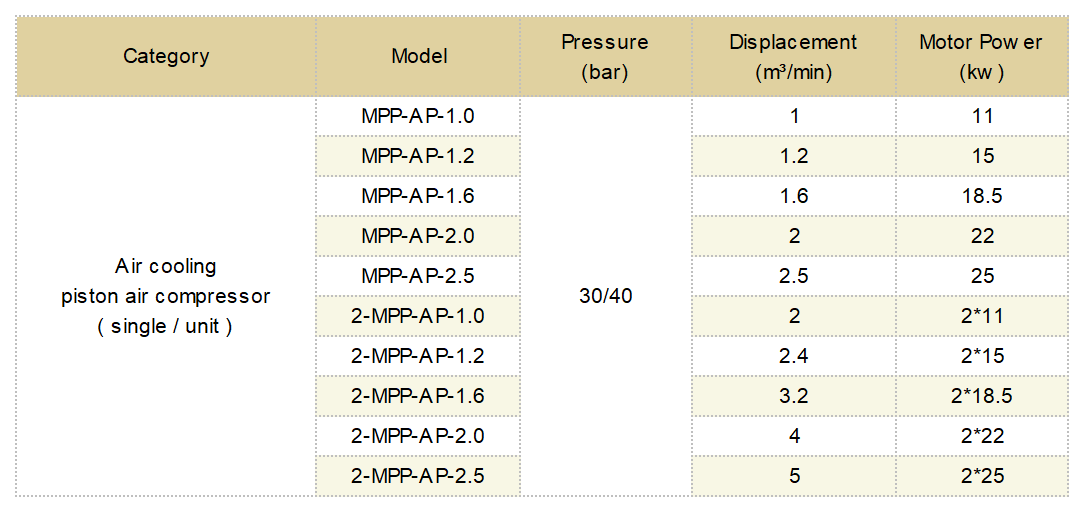Click the 30/40 pressure value cell
Viewport: 1084px width, 512px height.
606,296
